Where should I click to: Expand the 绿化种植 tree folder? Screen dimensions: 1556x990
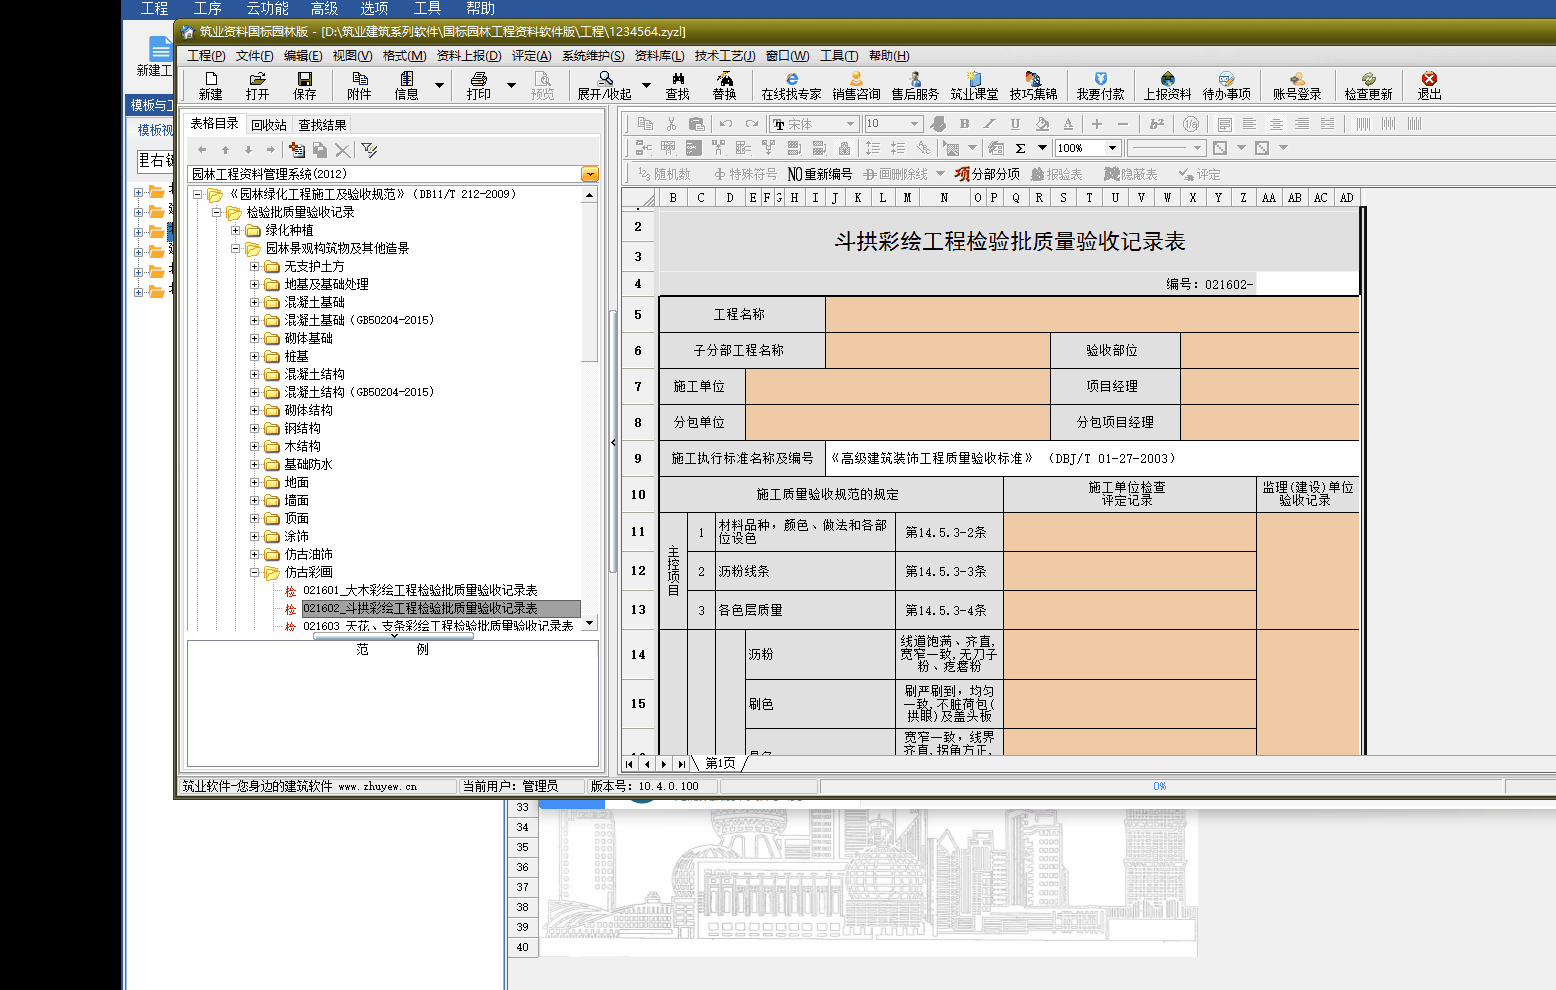(236, 230)
